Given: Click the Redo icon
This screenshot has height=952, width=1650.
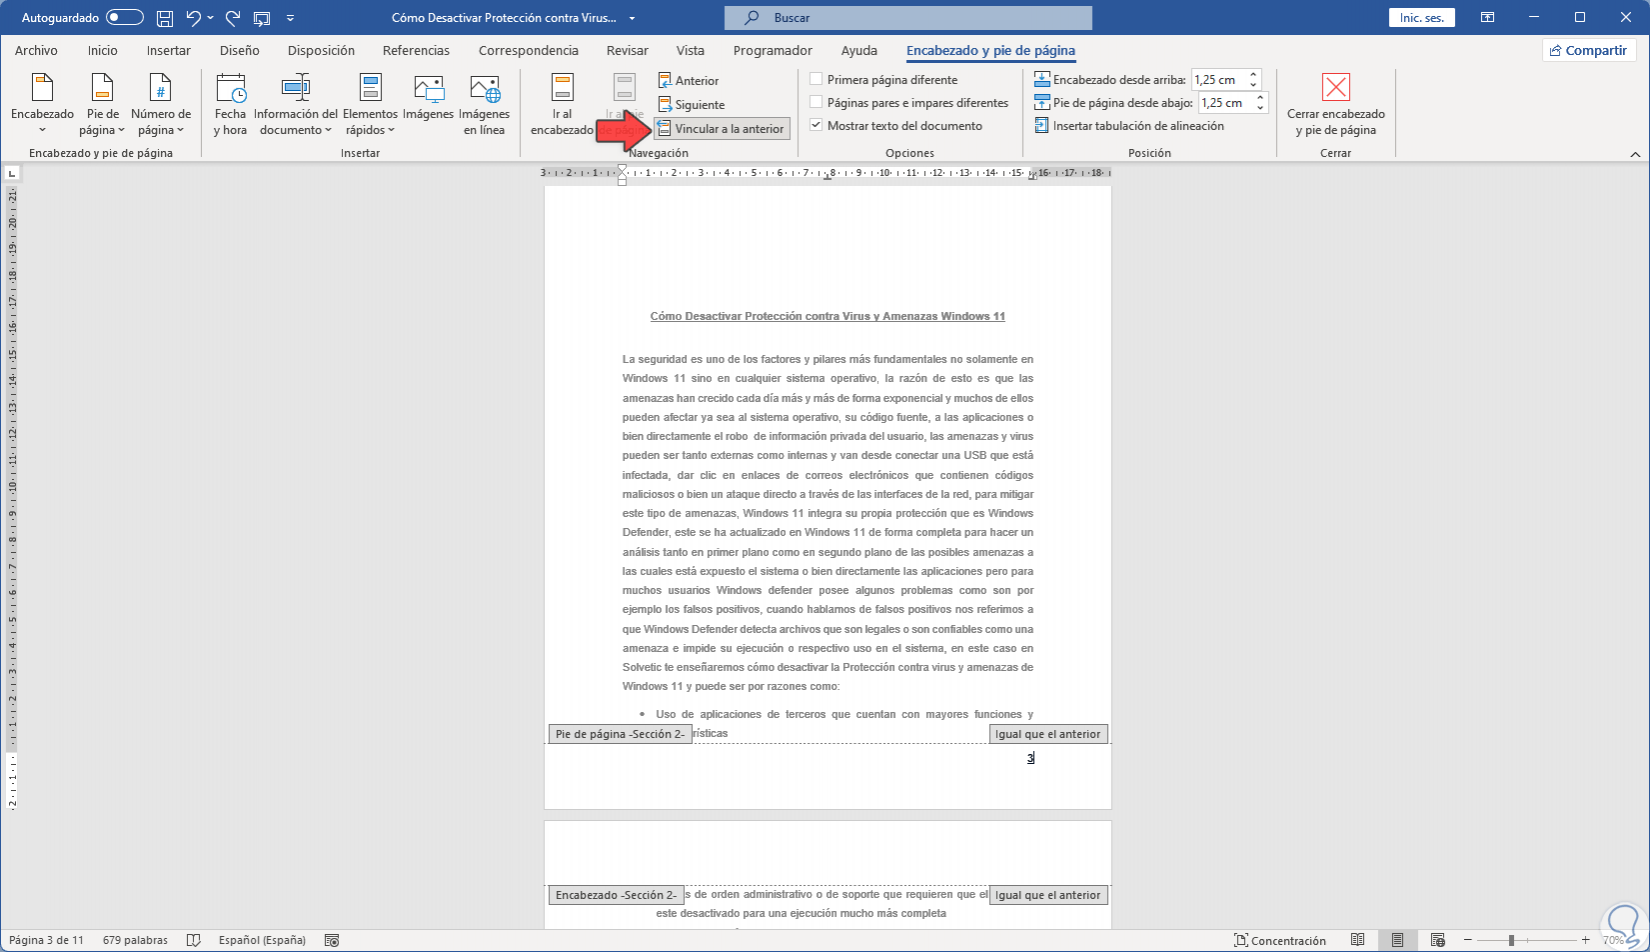Looking at the screenshot, I should point(233,18).
